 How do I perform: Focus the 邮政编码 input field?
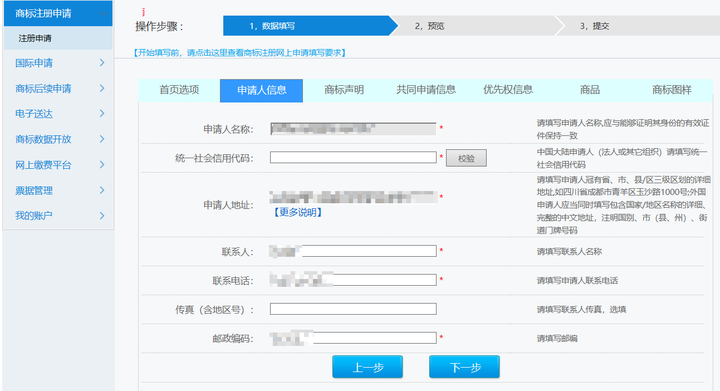click(x=353, y=338)
